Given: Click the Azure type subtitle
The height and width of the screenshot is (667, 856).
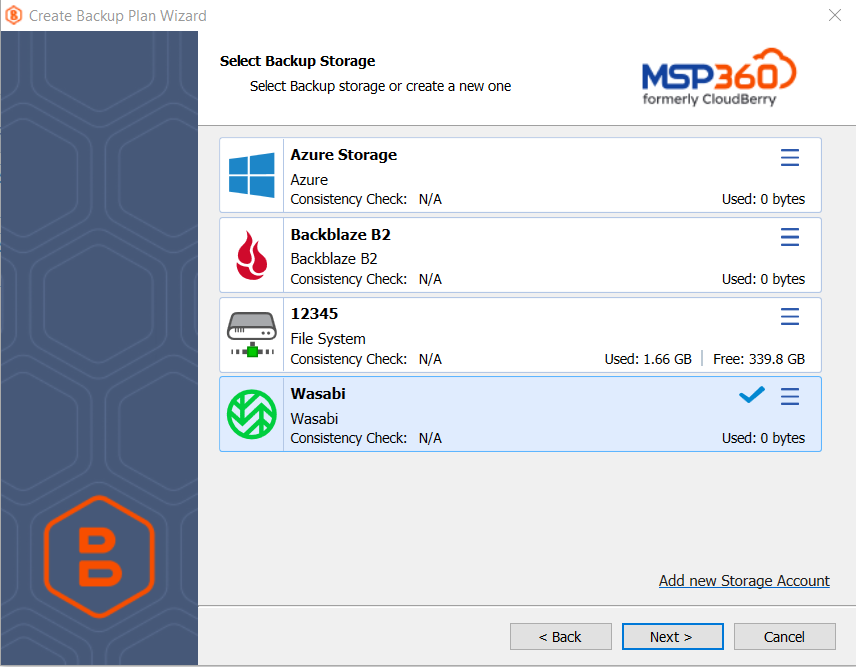Looking at the screenshot, I should pyautogui.click(x=310, y=180).
